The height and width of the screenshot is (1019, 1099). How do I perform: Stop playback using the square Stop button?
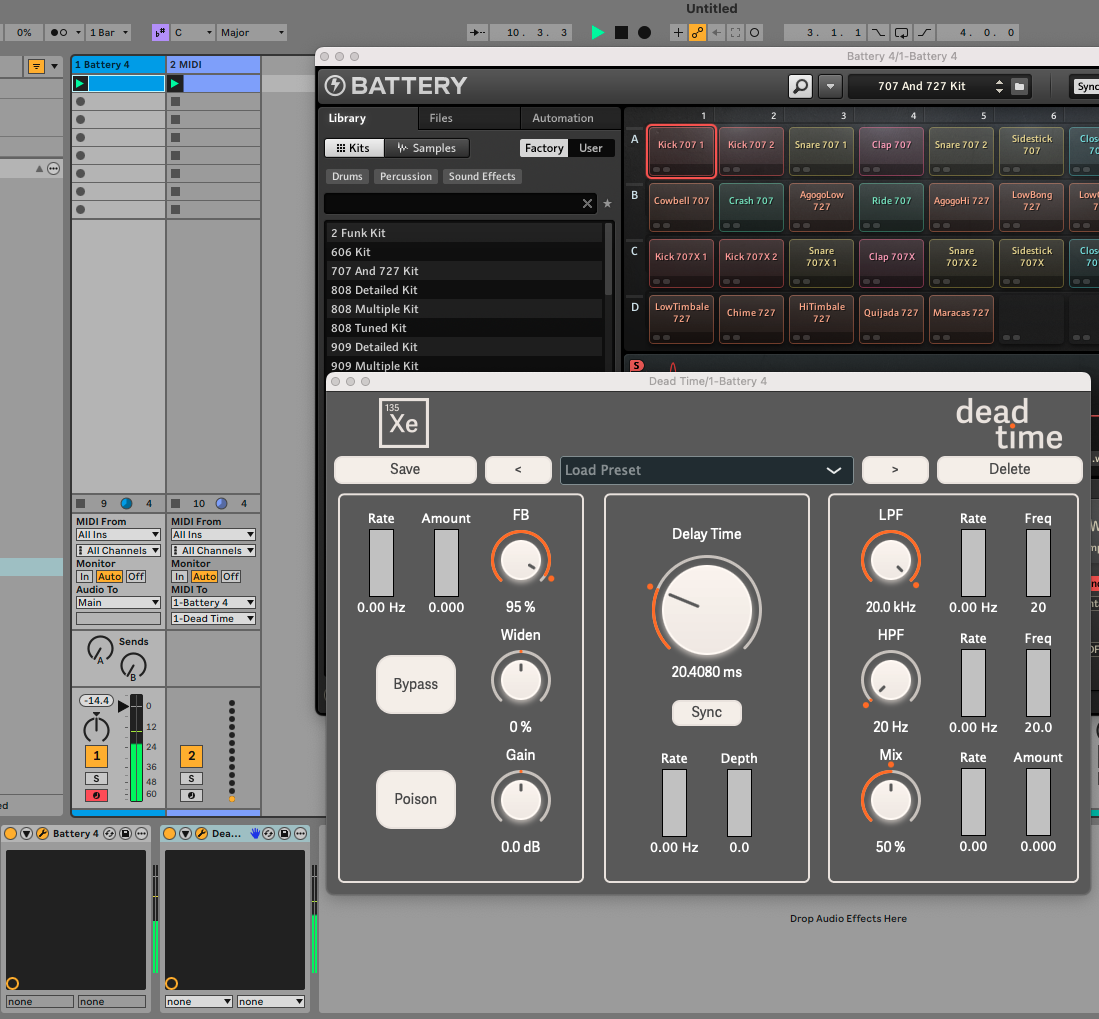pos(621,32)
